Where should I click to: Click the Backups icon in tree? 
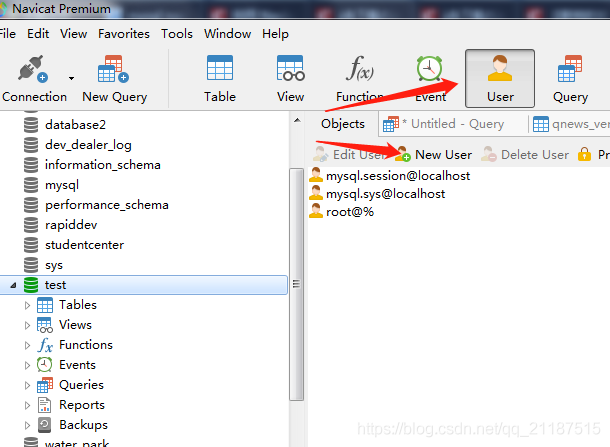pyautogui.click(x=45, y=425)
